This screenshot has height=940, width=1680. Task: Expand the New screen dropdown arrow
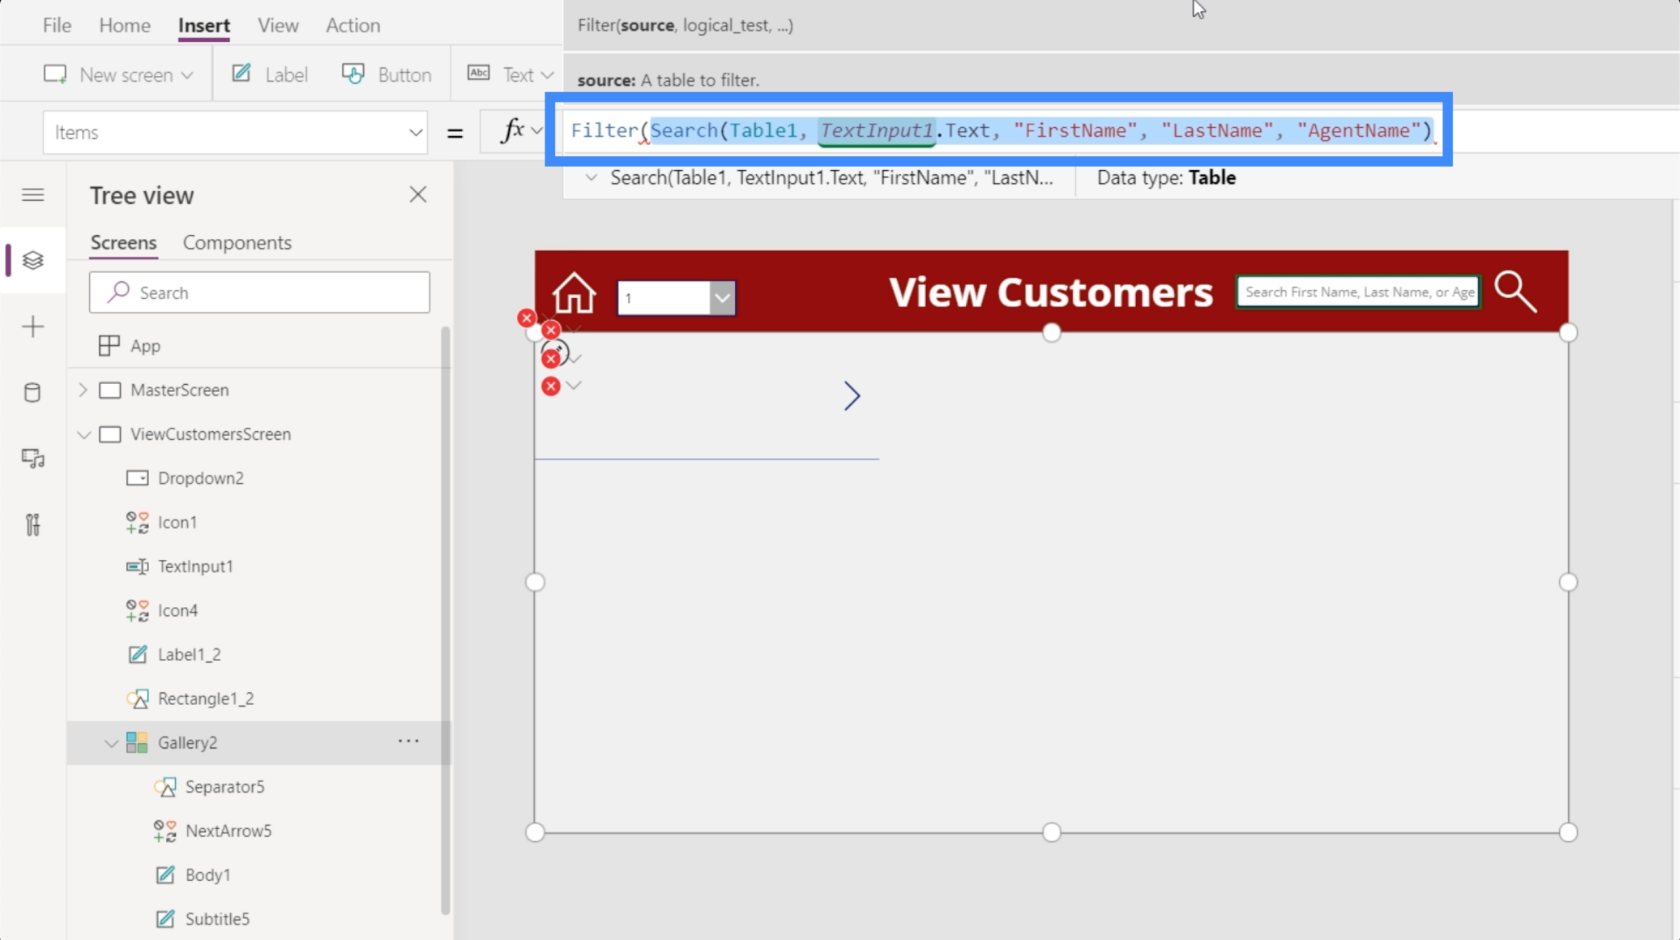tap(187, 76)
